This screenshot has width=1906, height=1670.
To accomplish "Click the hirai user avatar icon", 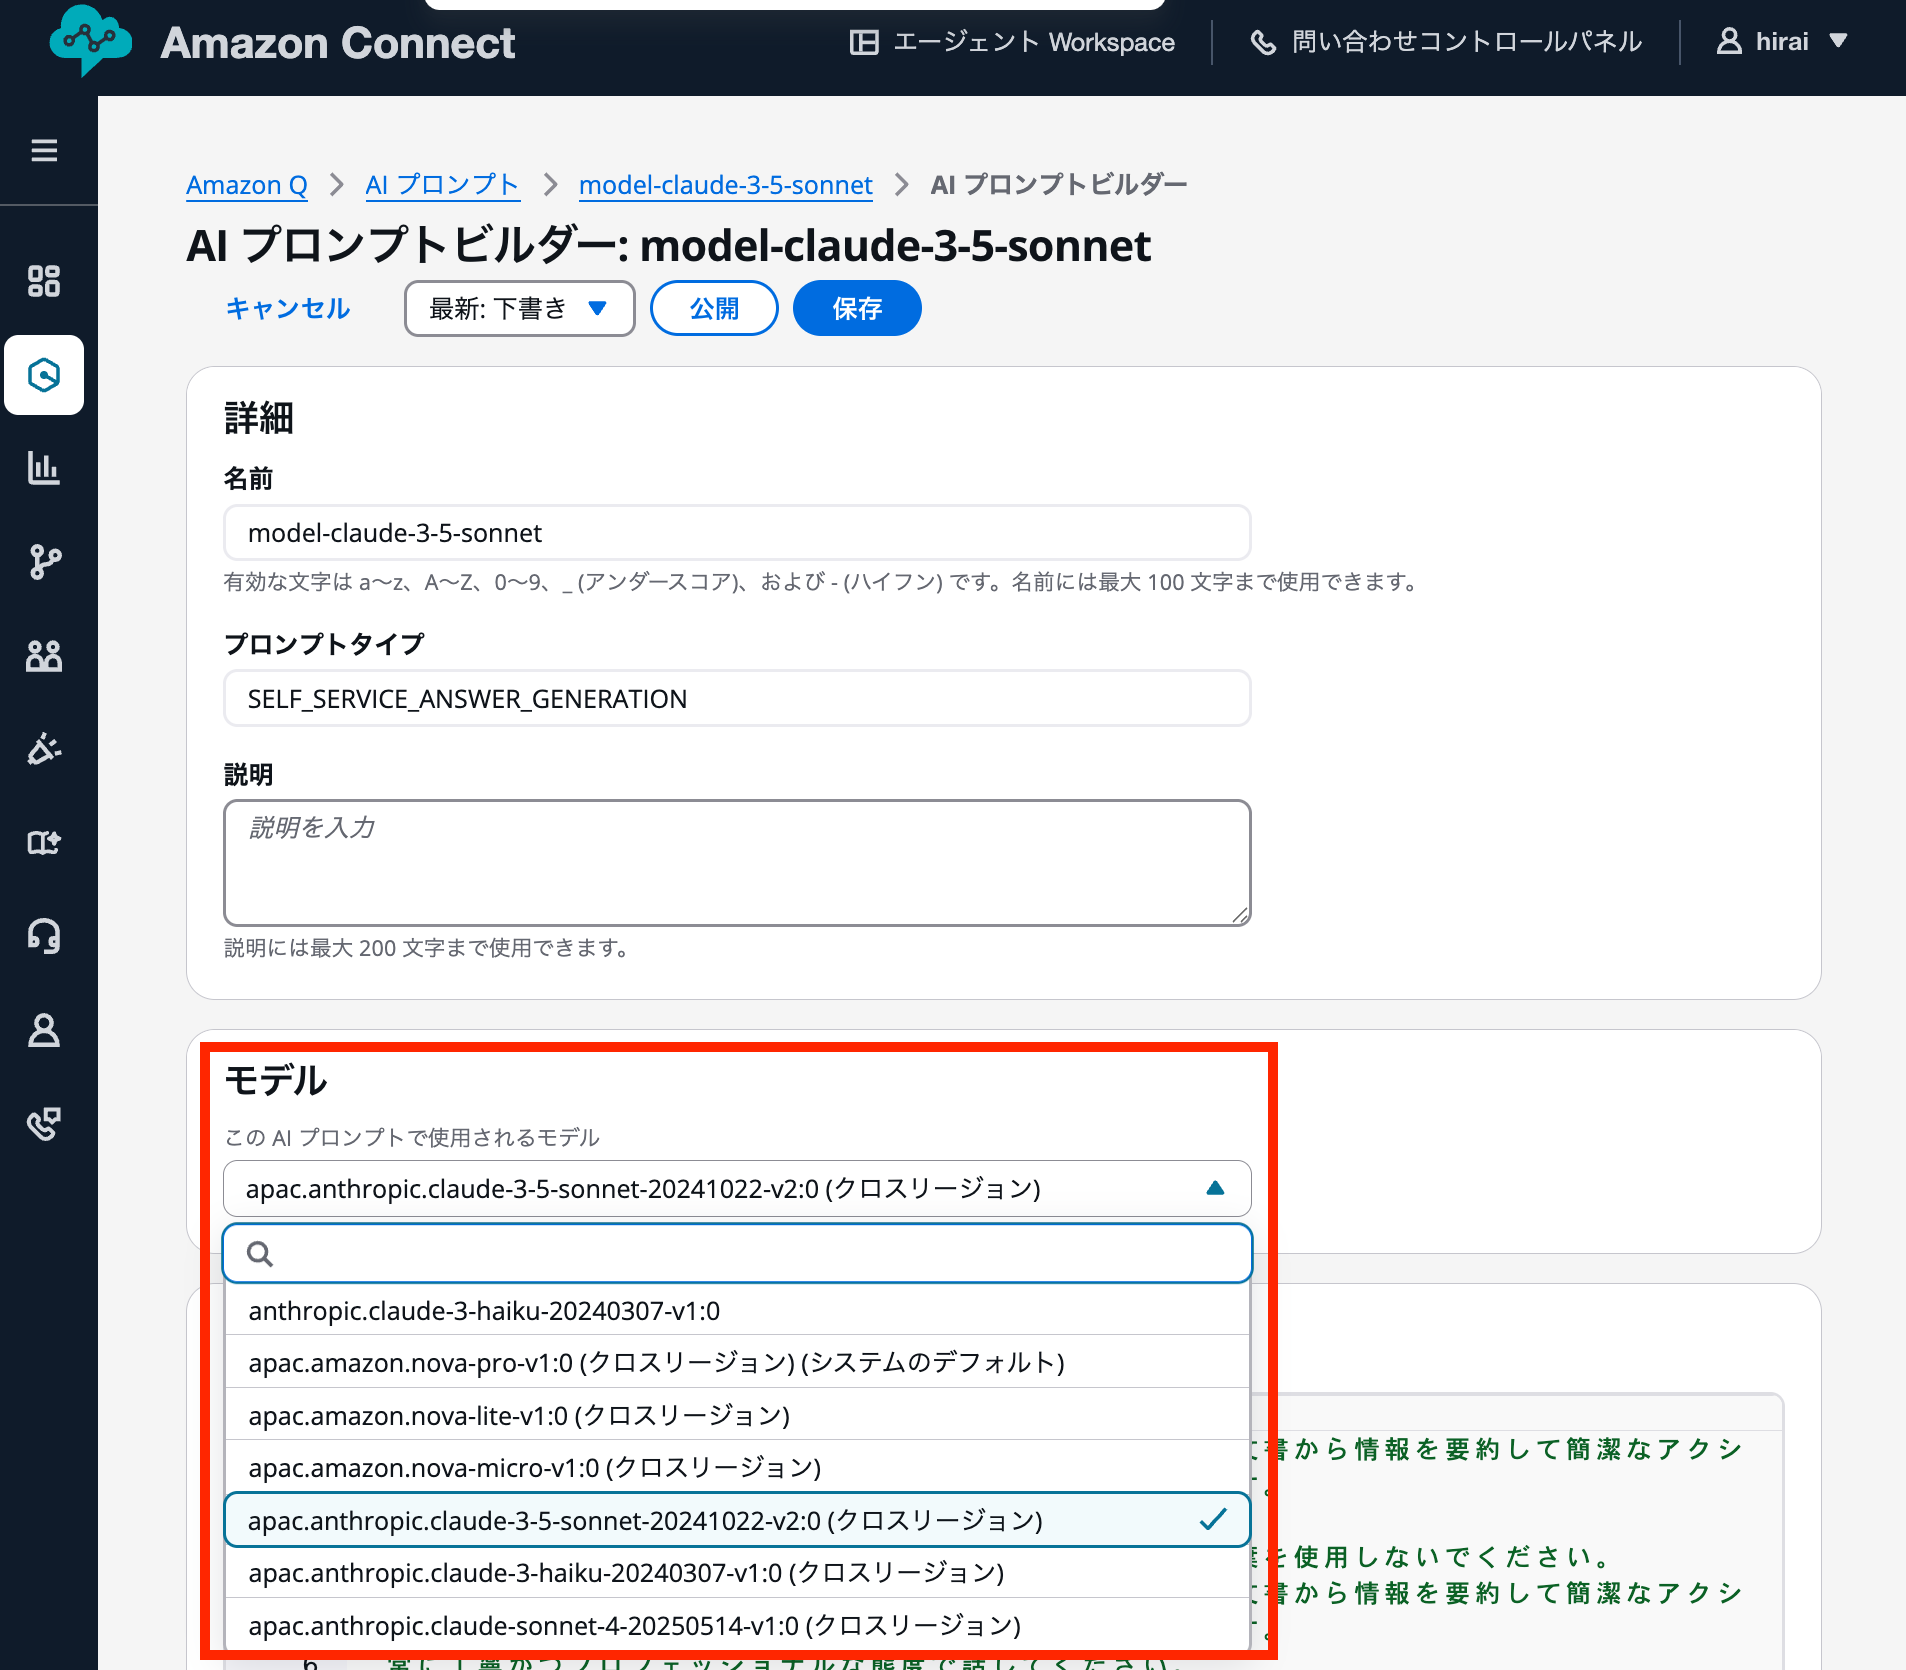I will pyautogui.click(x=1729, y=41).
